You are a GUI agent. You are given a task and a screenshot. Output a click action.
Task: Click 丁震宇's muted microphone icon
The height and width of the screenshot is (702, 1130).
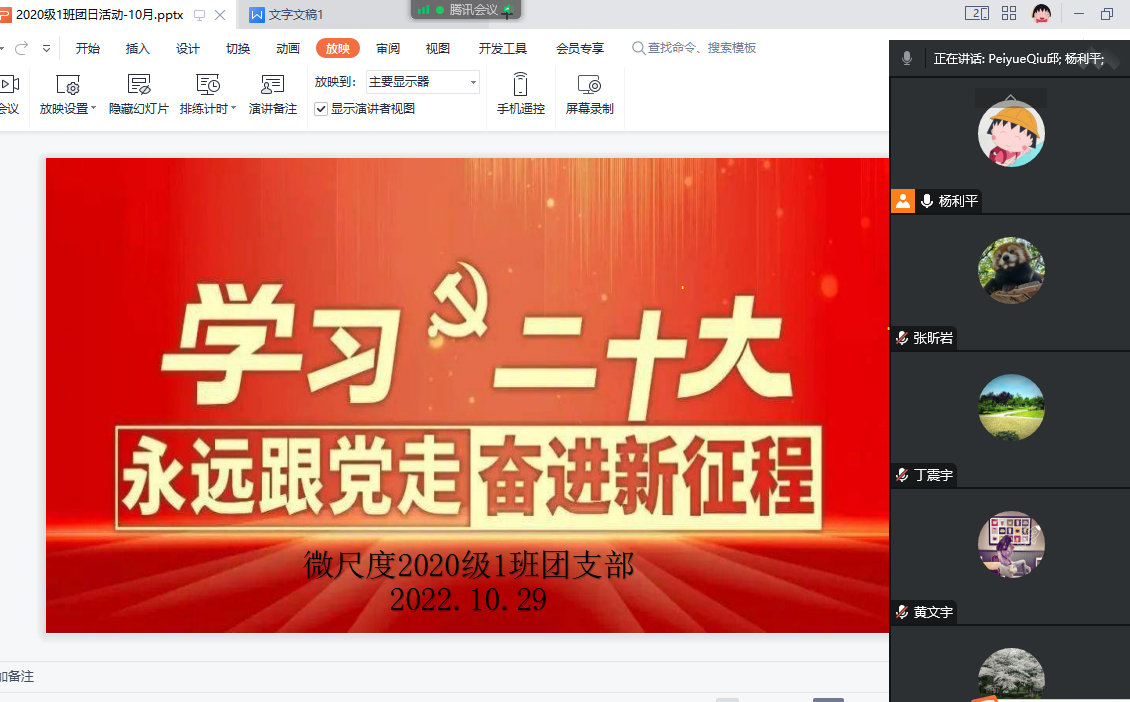click(x=902, y=475)
